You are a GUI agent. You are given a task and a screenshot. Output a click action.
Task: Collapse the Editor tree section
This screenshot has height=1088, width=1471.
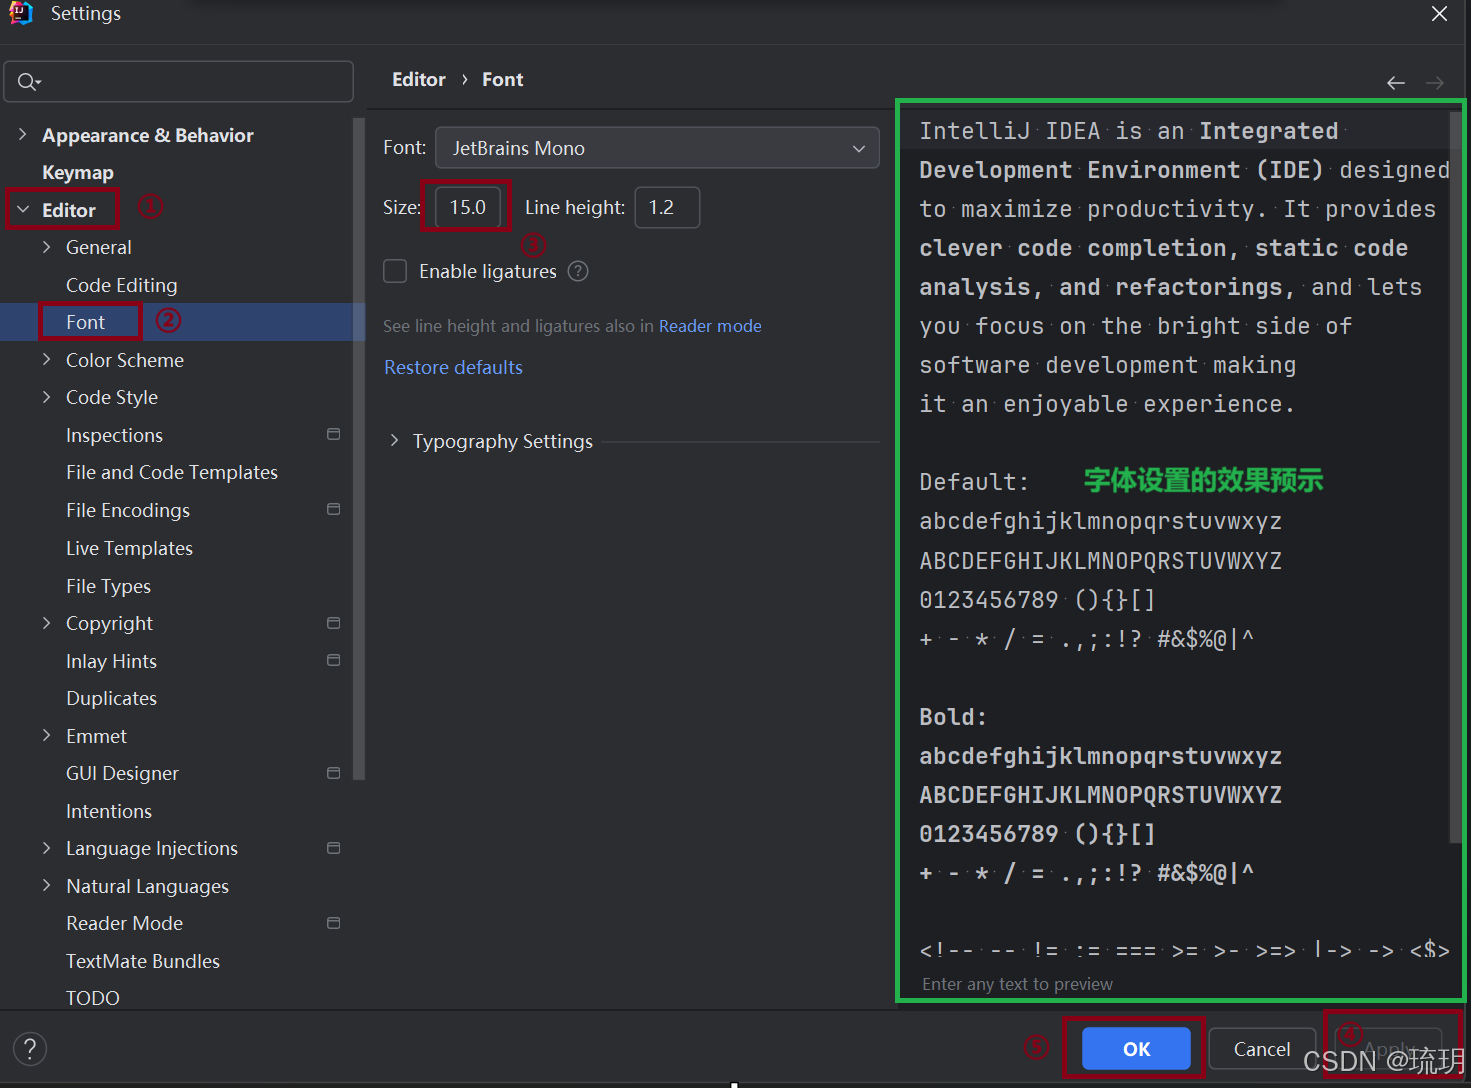pyautogui.click(x=22, y=210)
